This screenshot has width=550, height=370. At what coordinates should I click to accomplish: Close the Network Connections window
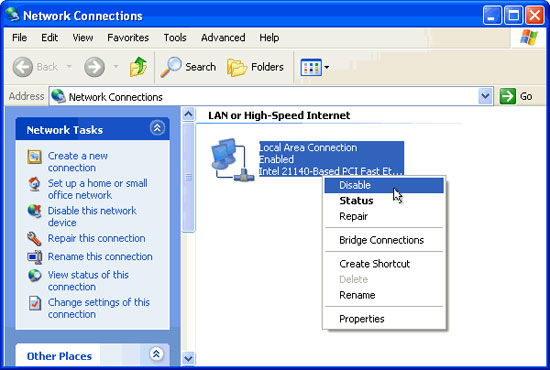(535, 15)
